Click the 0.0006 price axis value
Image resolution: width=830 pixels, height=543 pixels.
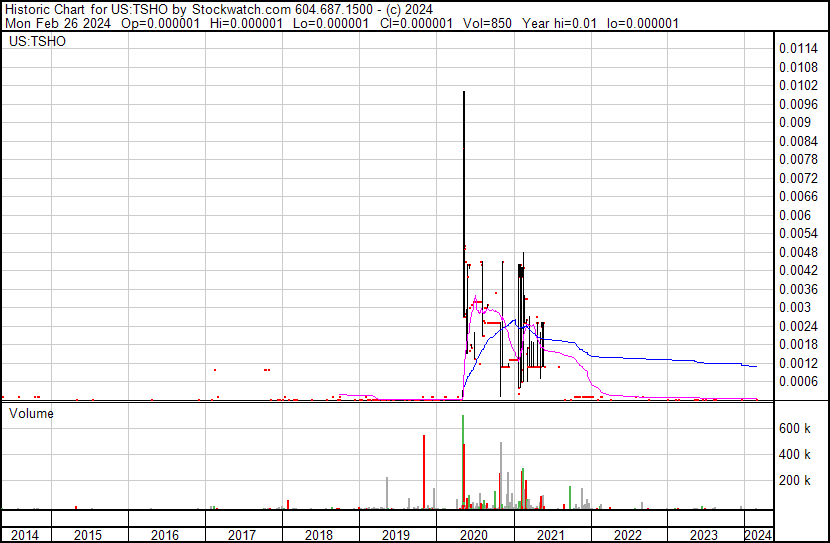point(798,382)
